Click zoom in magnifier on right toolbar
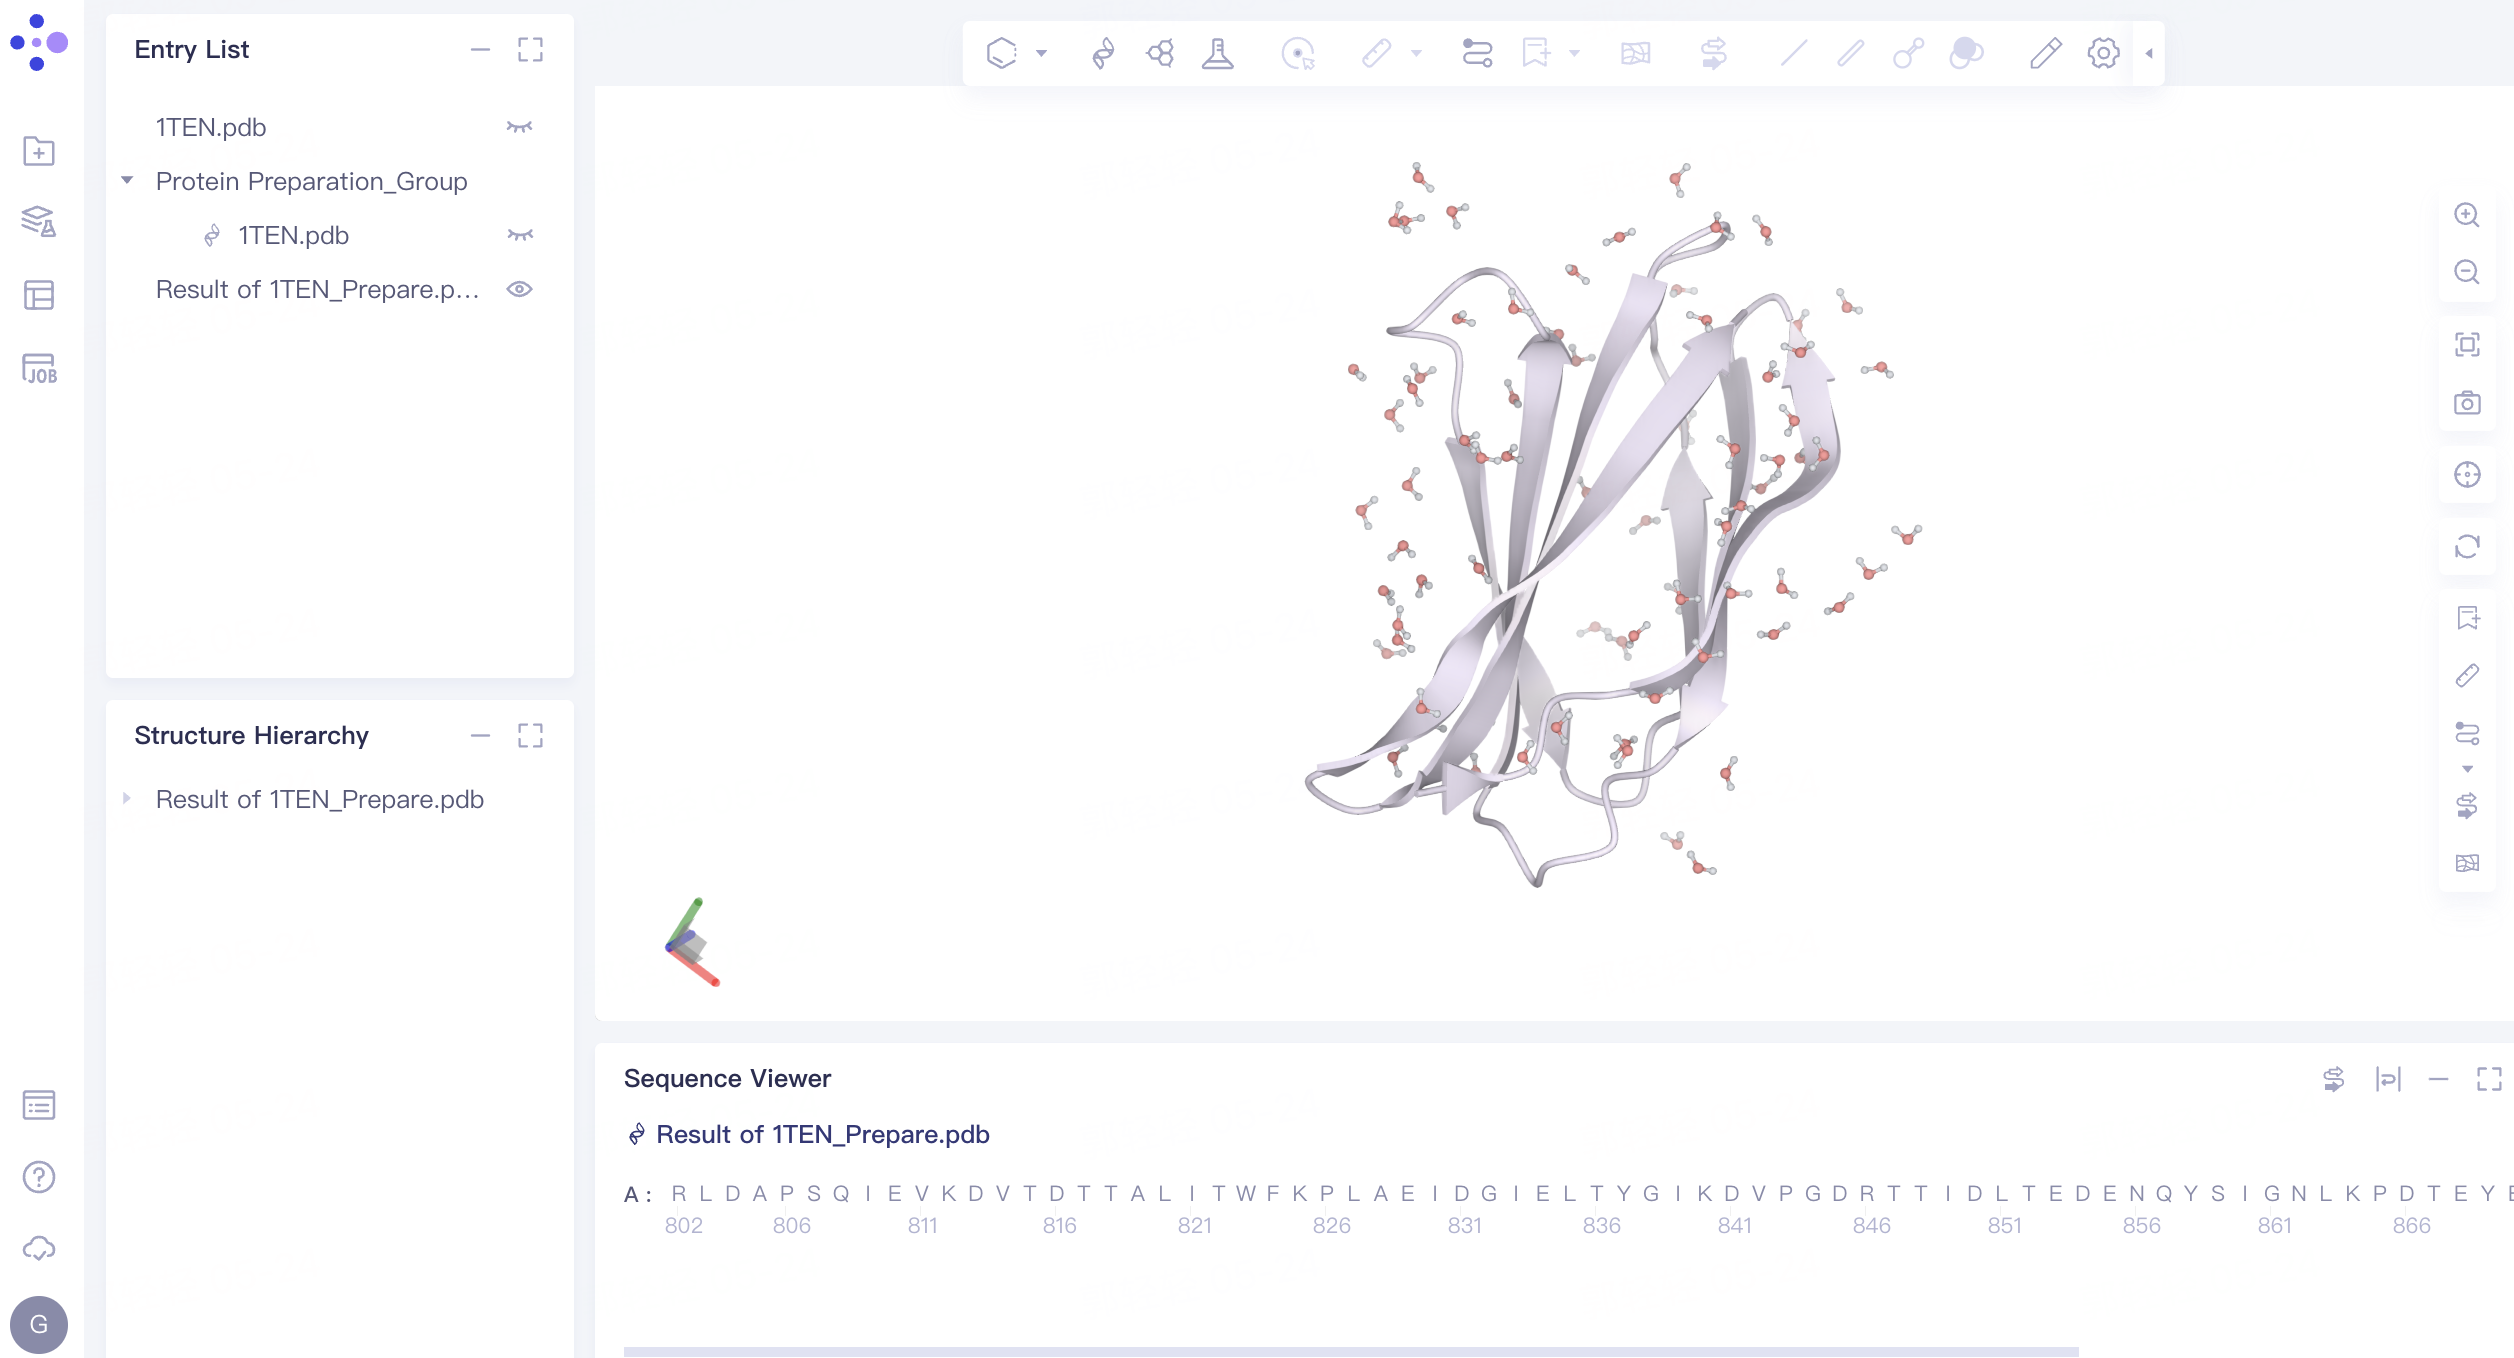 point(2466,215)
